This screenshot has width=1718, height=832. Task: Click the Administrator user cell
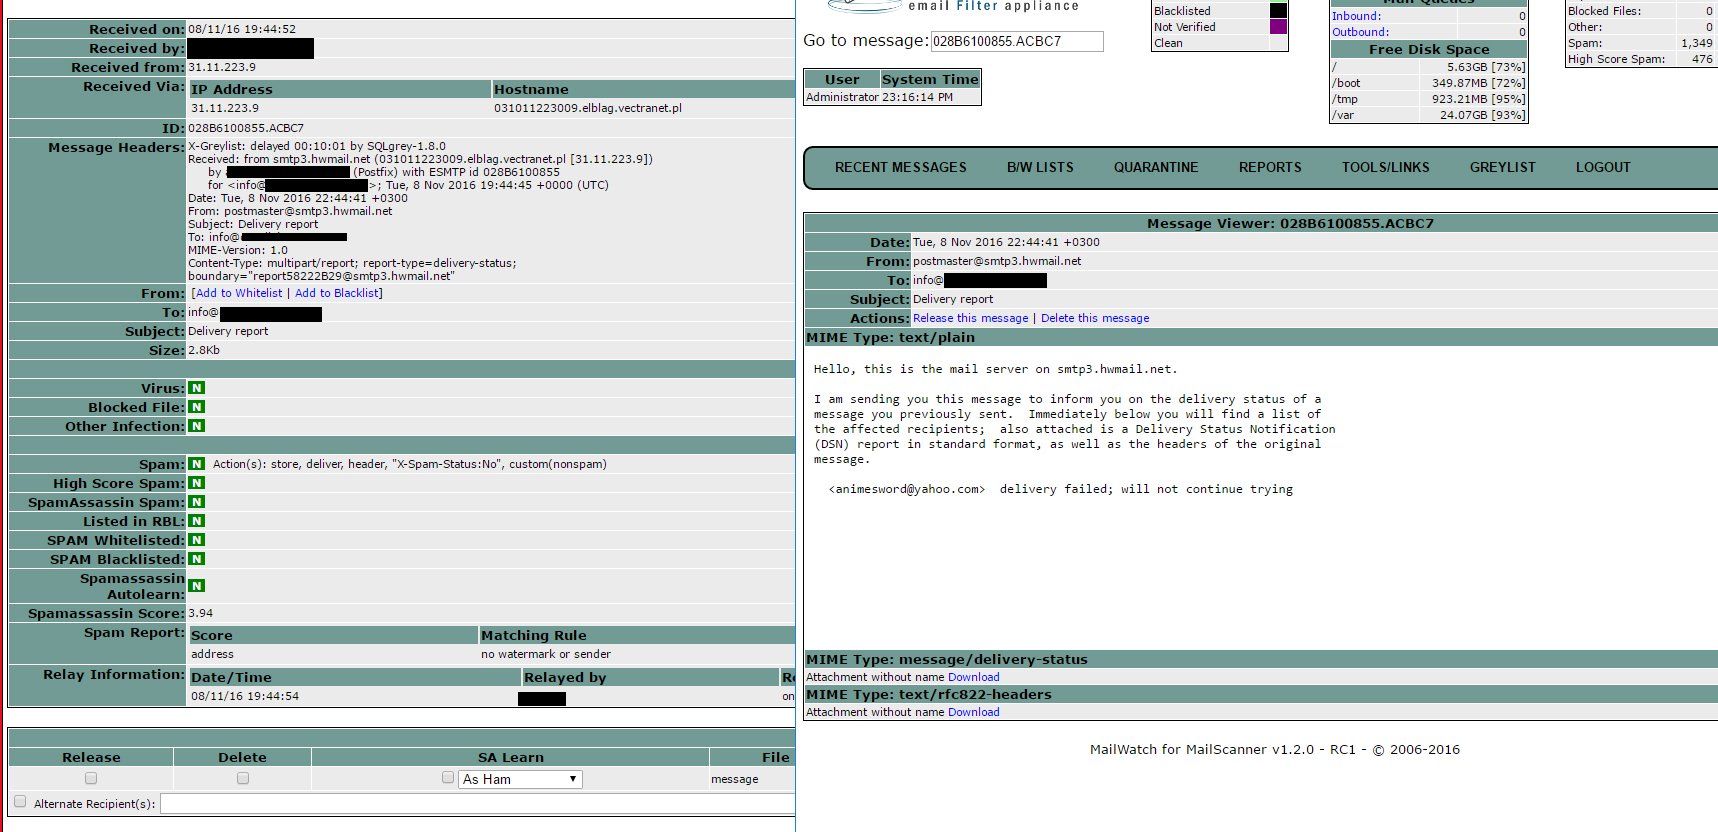(843, 97)
